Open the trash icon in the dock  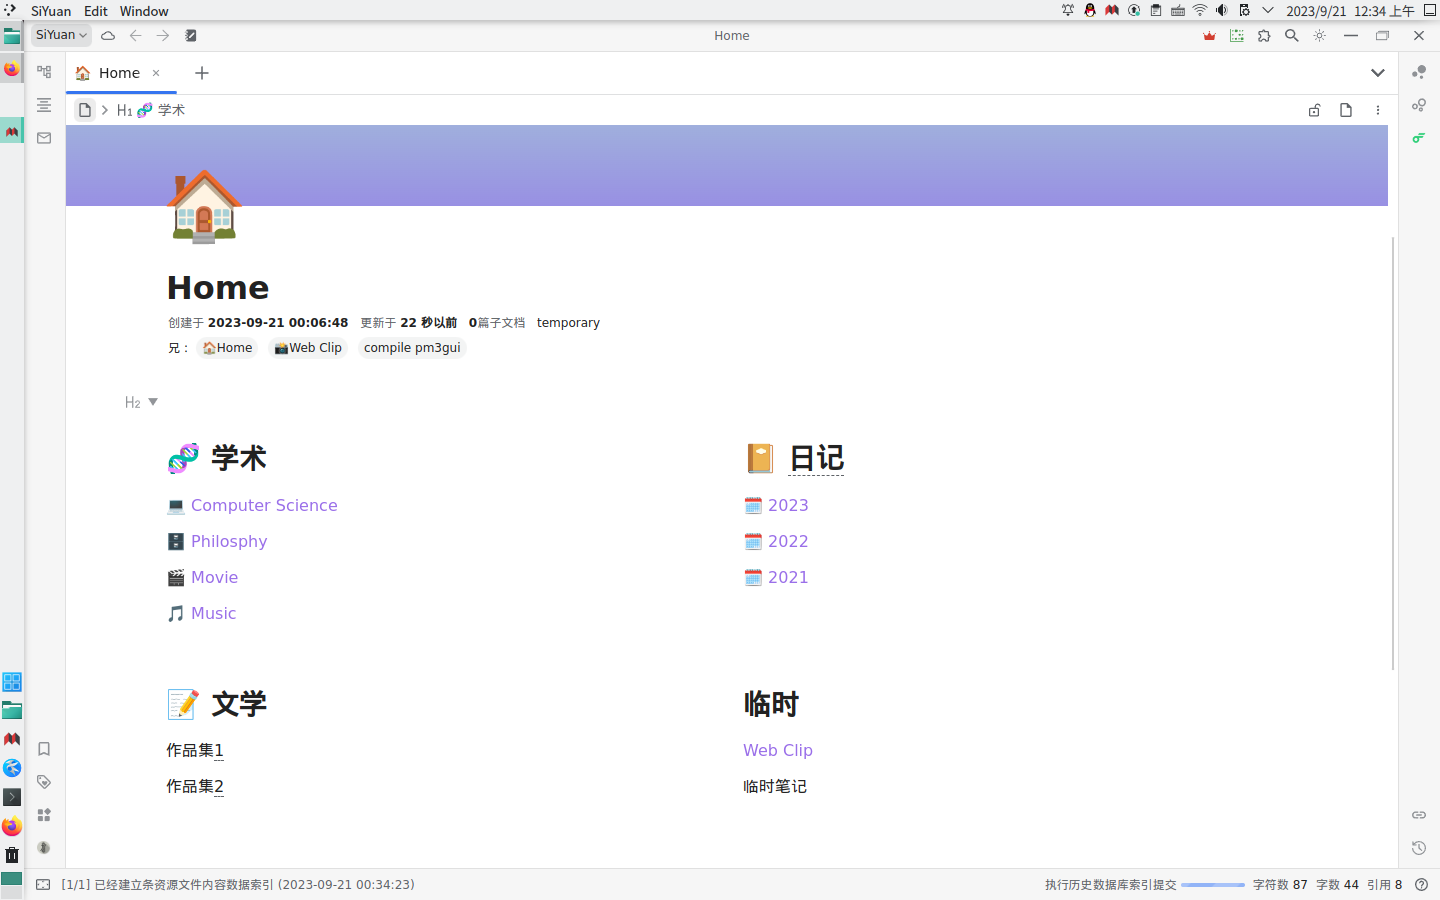coord(12,855)
